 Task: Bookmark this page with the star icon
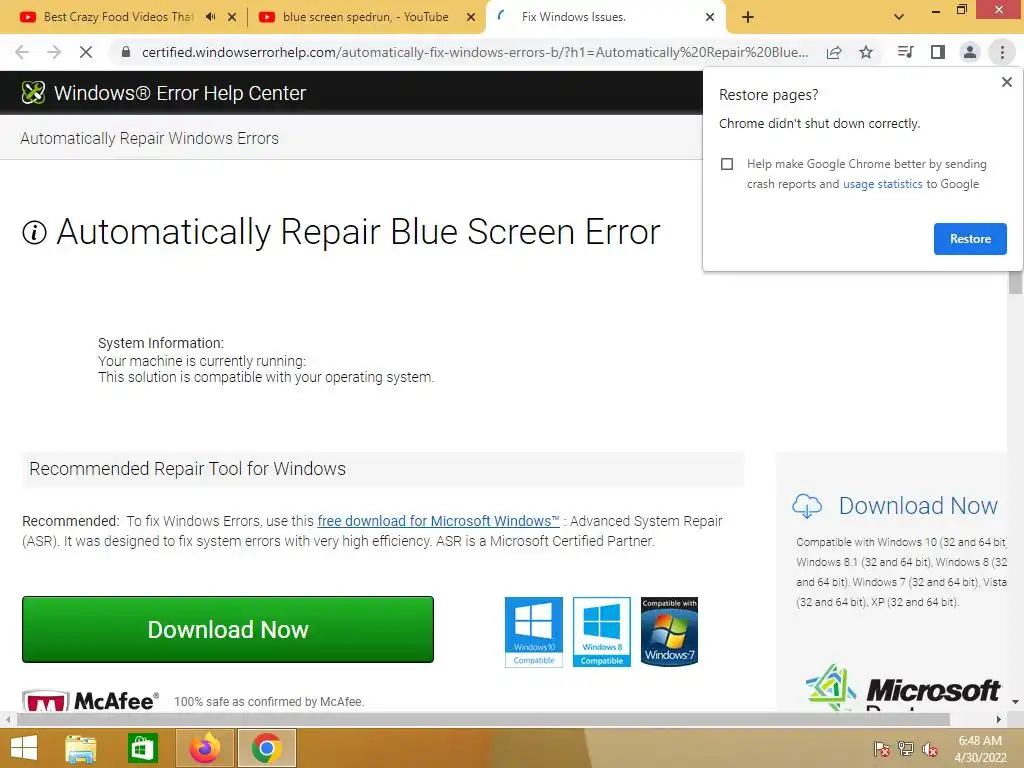click(866, 52)
